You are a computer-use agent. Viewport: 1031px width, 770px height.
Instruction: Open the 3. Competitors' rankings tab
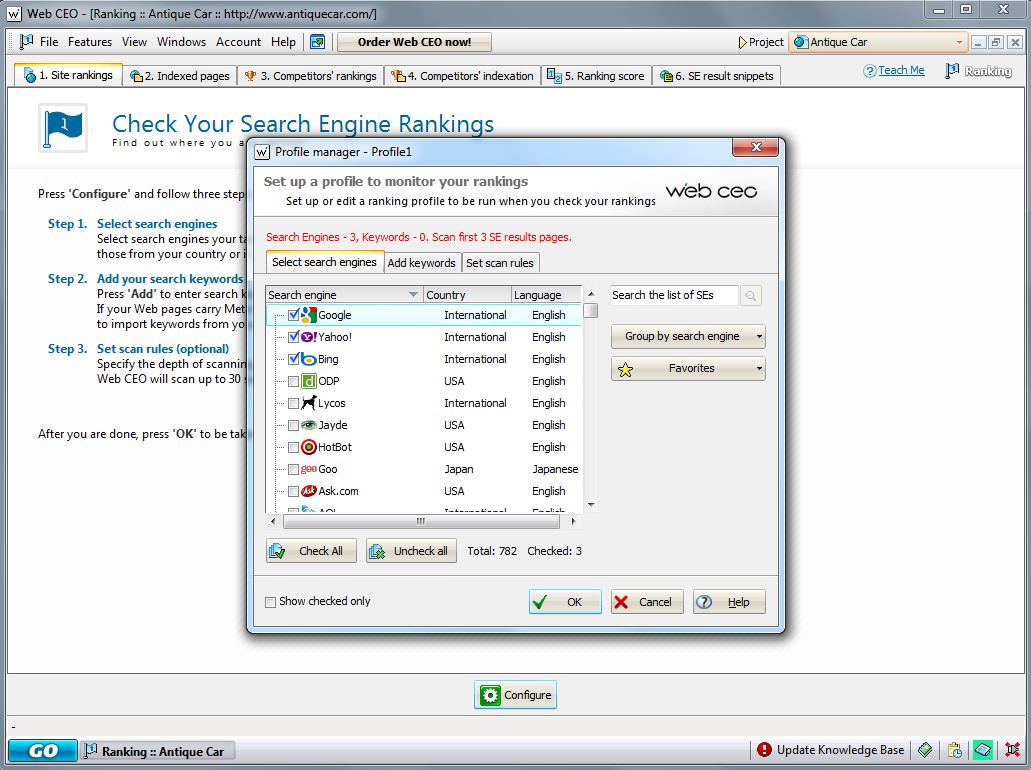310,76
